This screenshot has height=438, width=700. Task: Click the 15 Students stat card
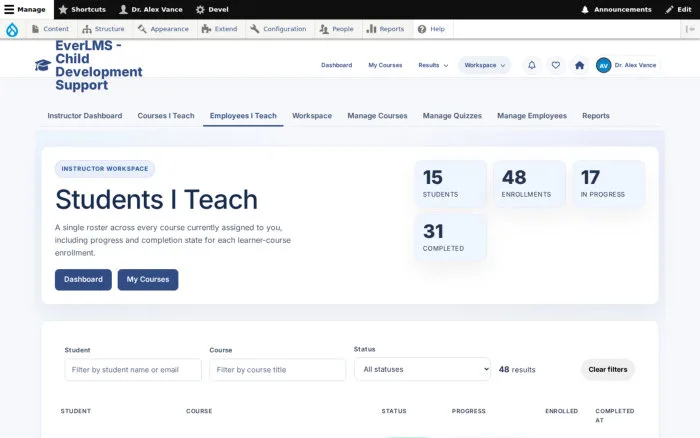coord(451,184)
